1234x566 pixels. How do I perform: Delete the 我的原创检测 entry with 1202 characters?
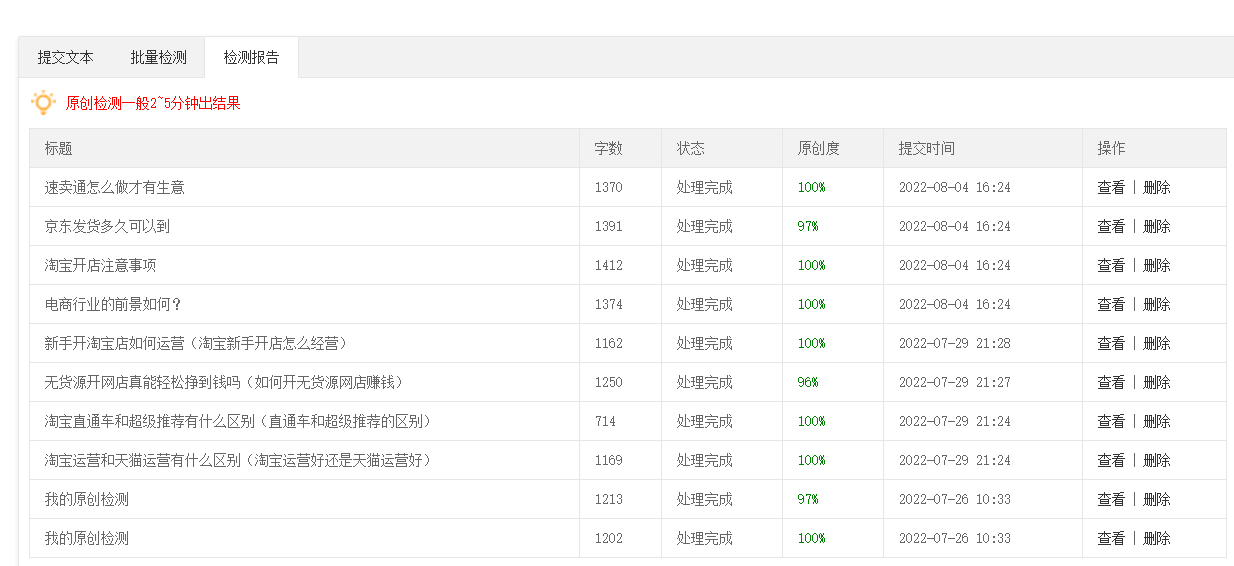[1157, 538]
